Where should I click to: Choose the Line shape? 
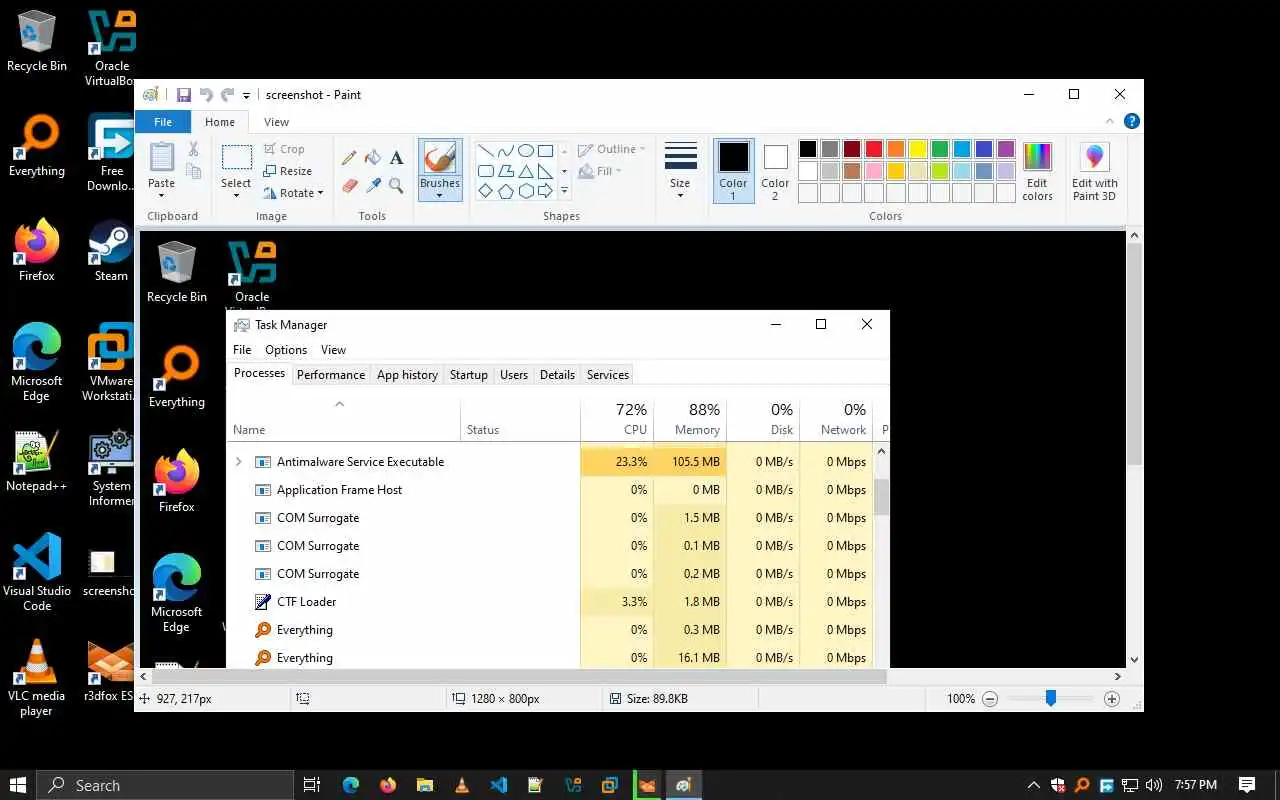coord(485,151)
